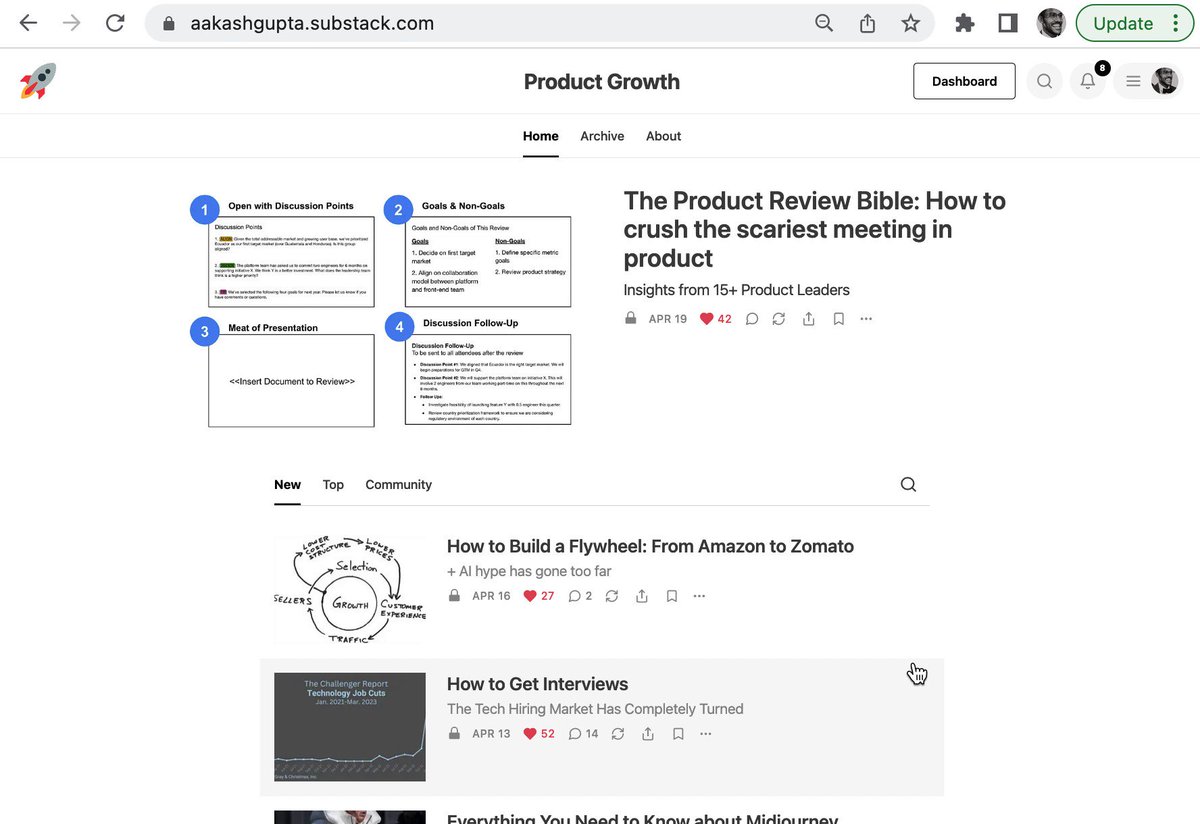Open more options for the Flywheel post
The width and height of the screenshot is (1200, 824).
(699, 596)
